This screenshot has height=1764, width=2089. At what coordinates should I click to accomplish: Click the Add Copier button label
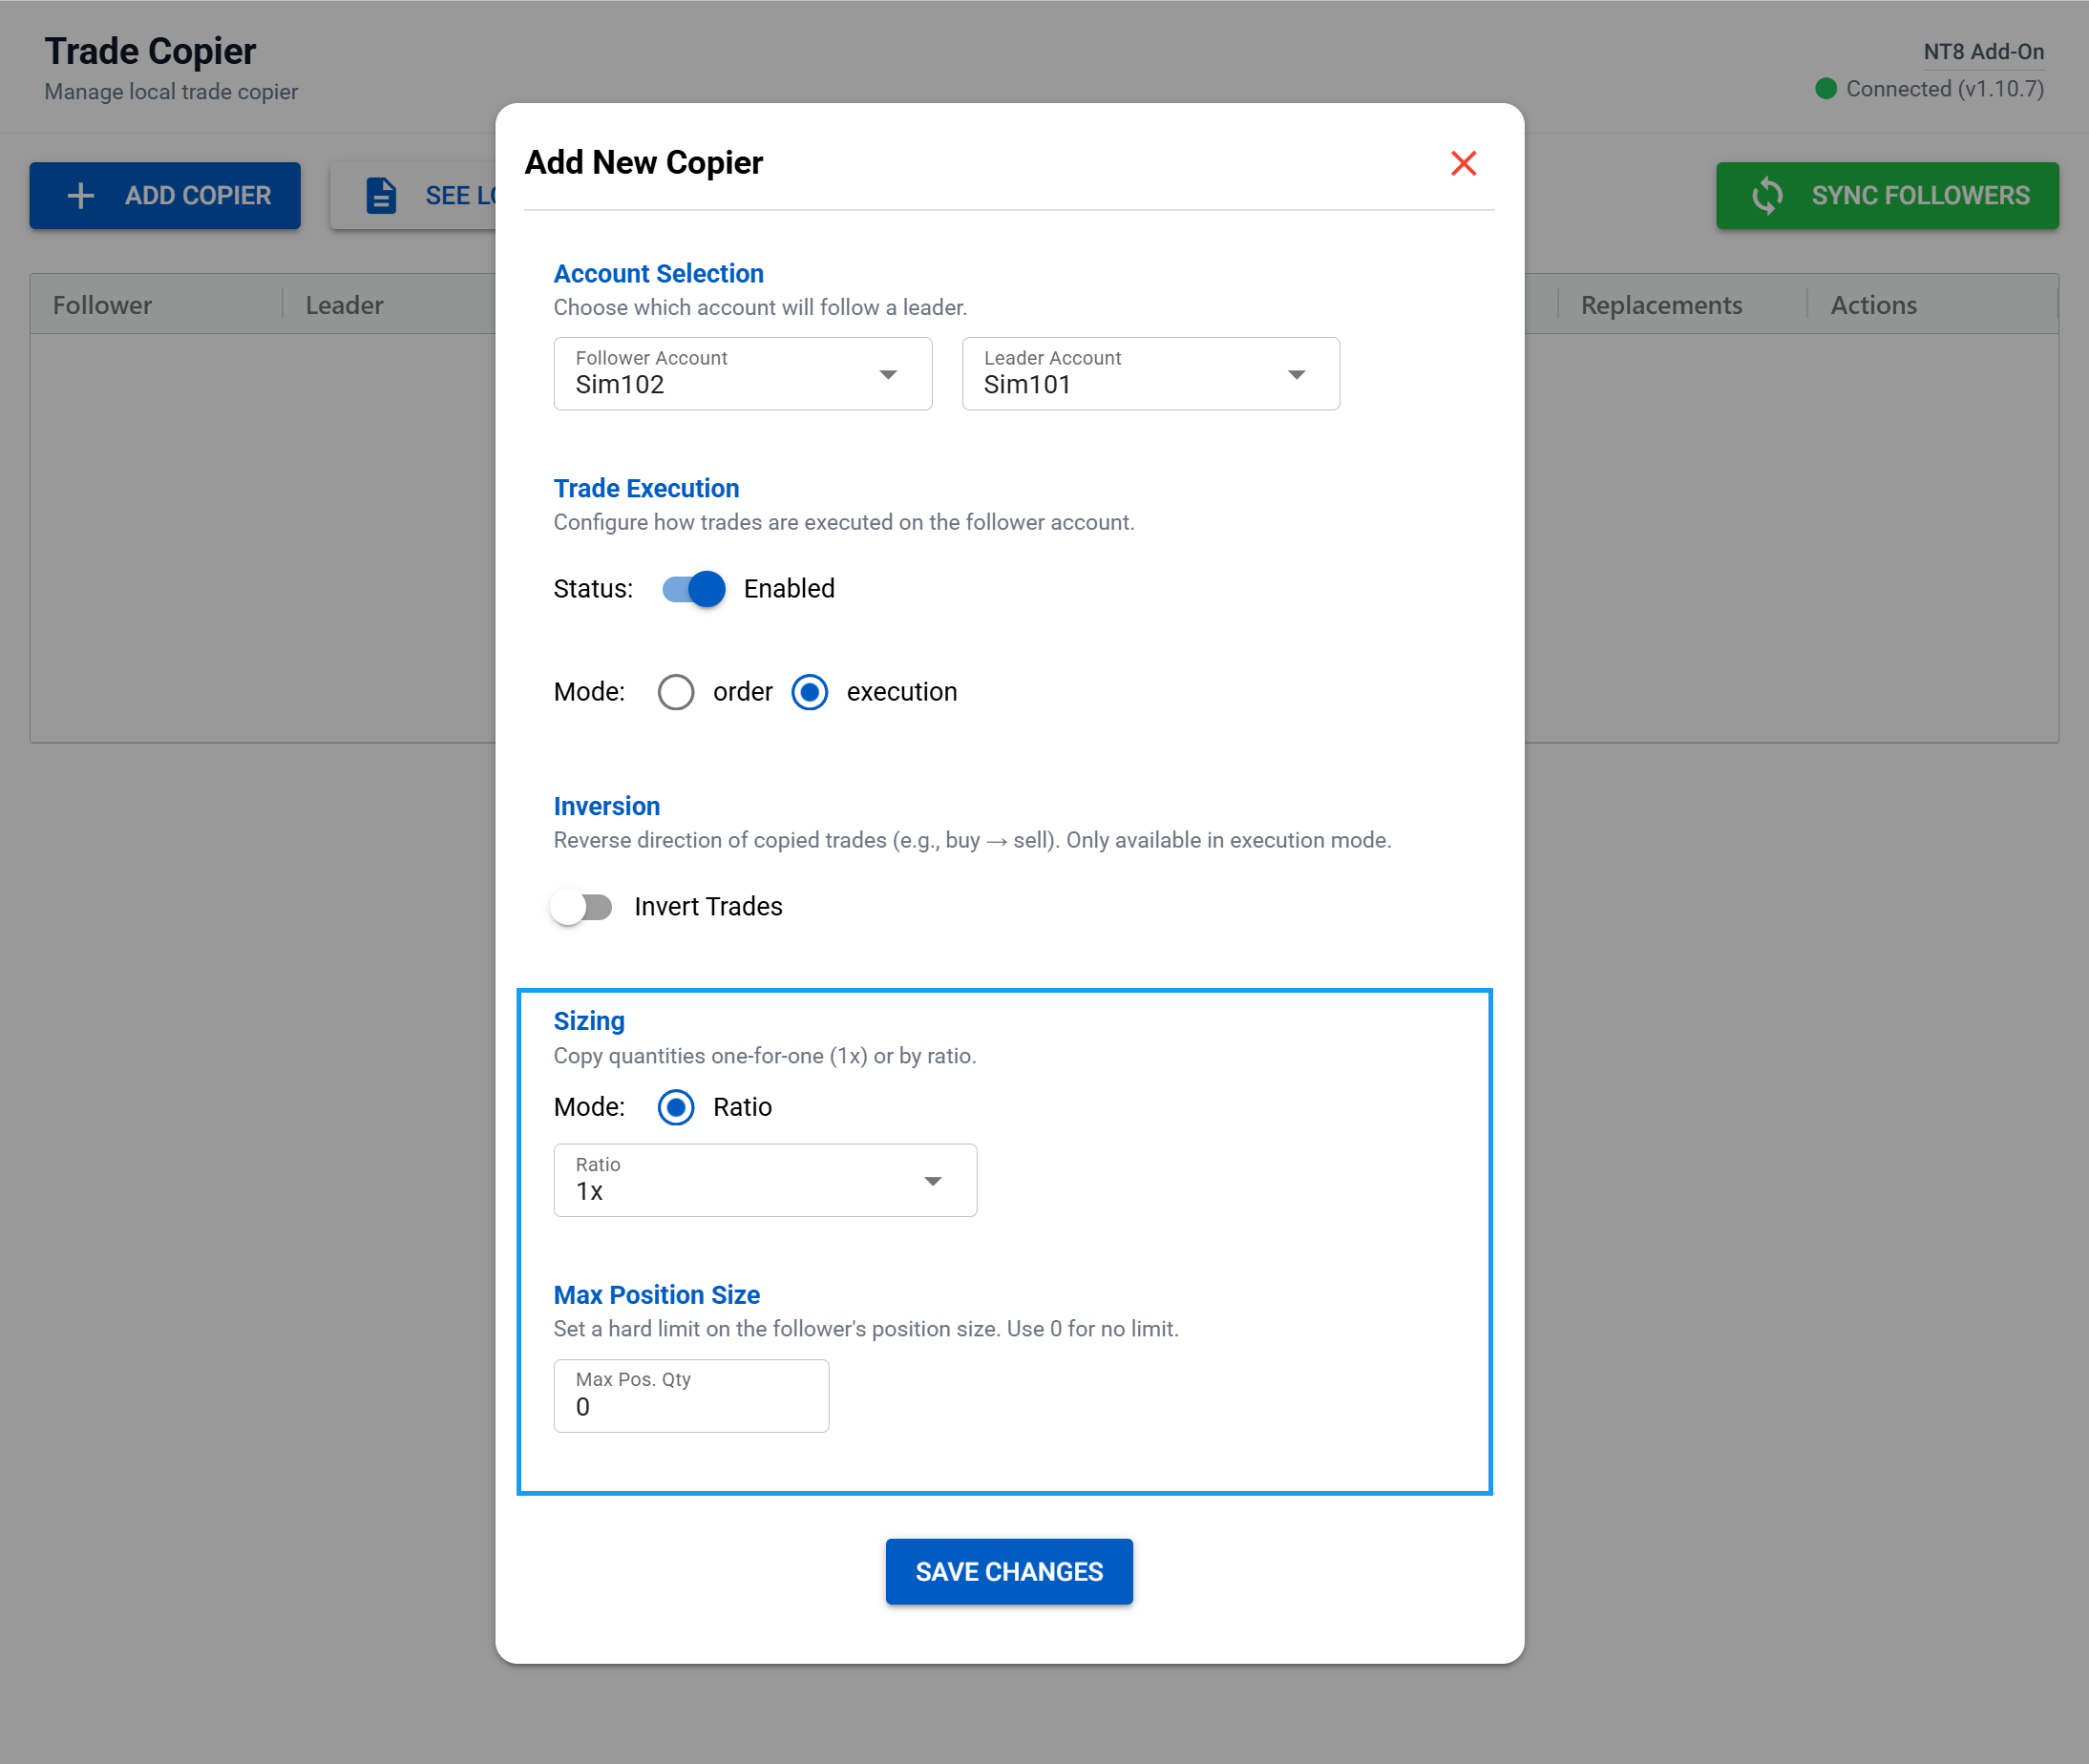click(x=198, y=195)
